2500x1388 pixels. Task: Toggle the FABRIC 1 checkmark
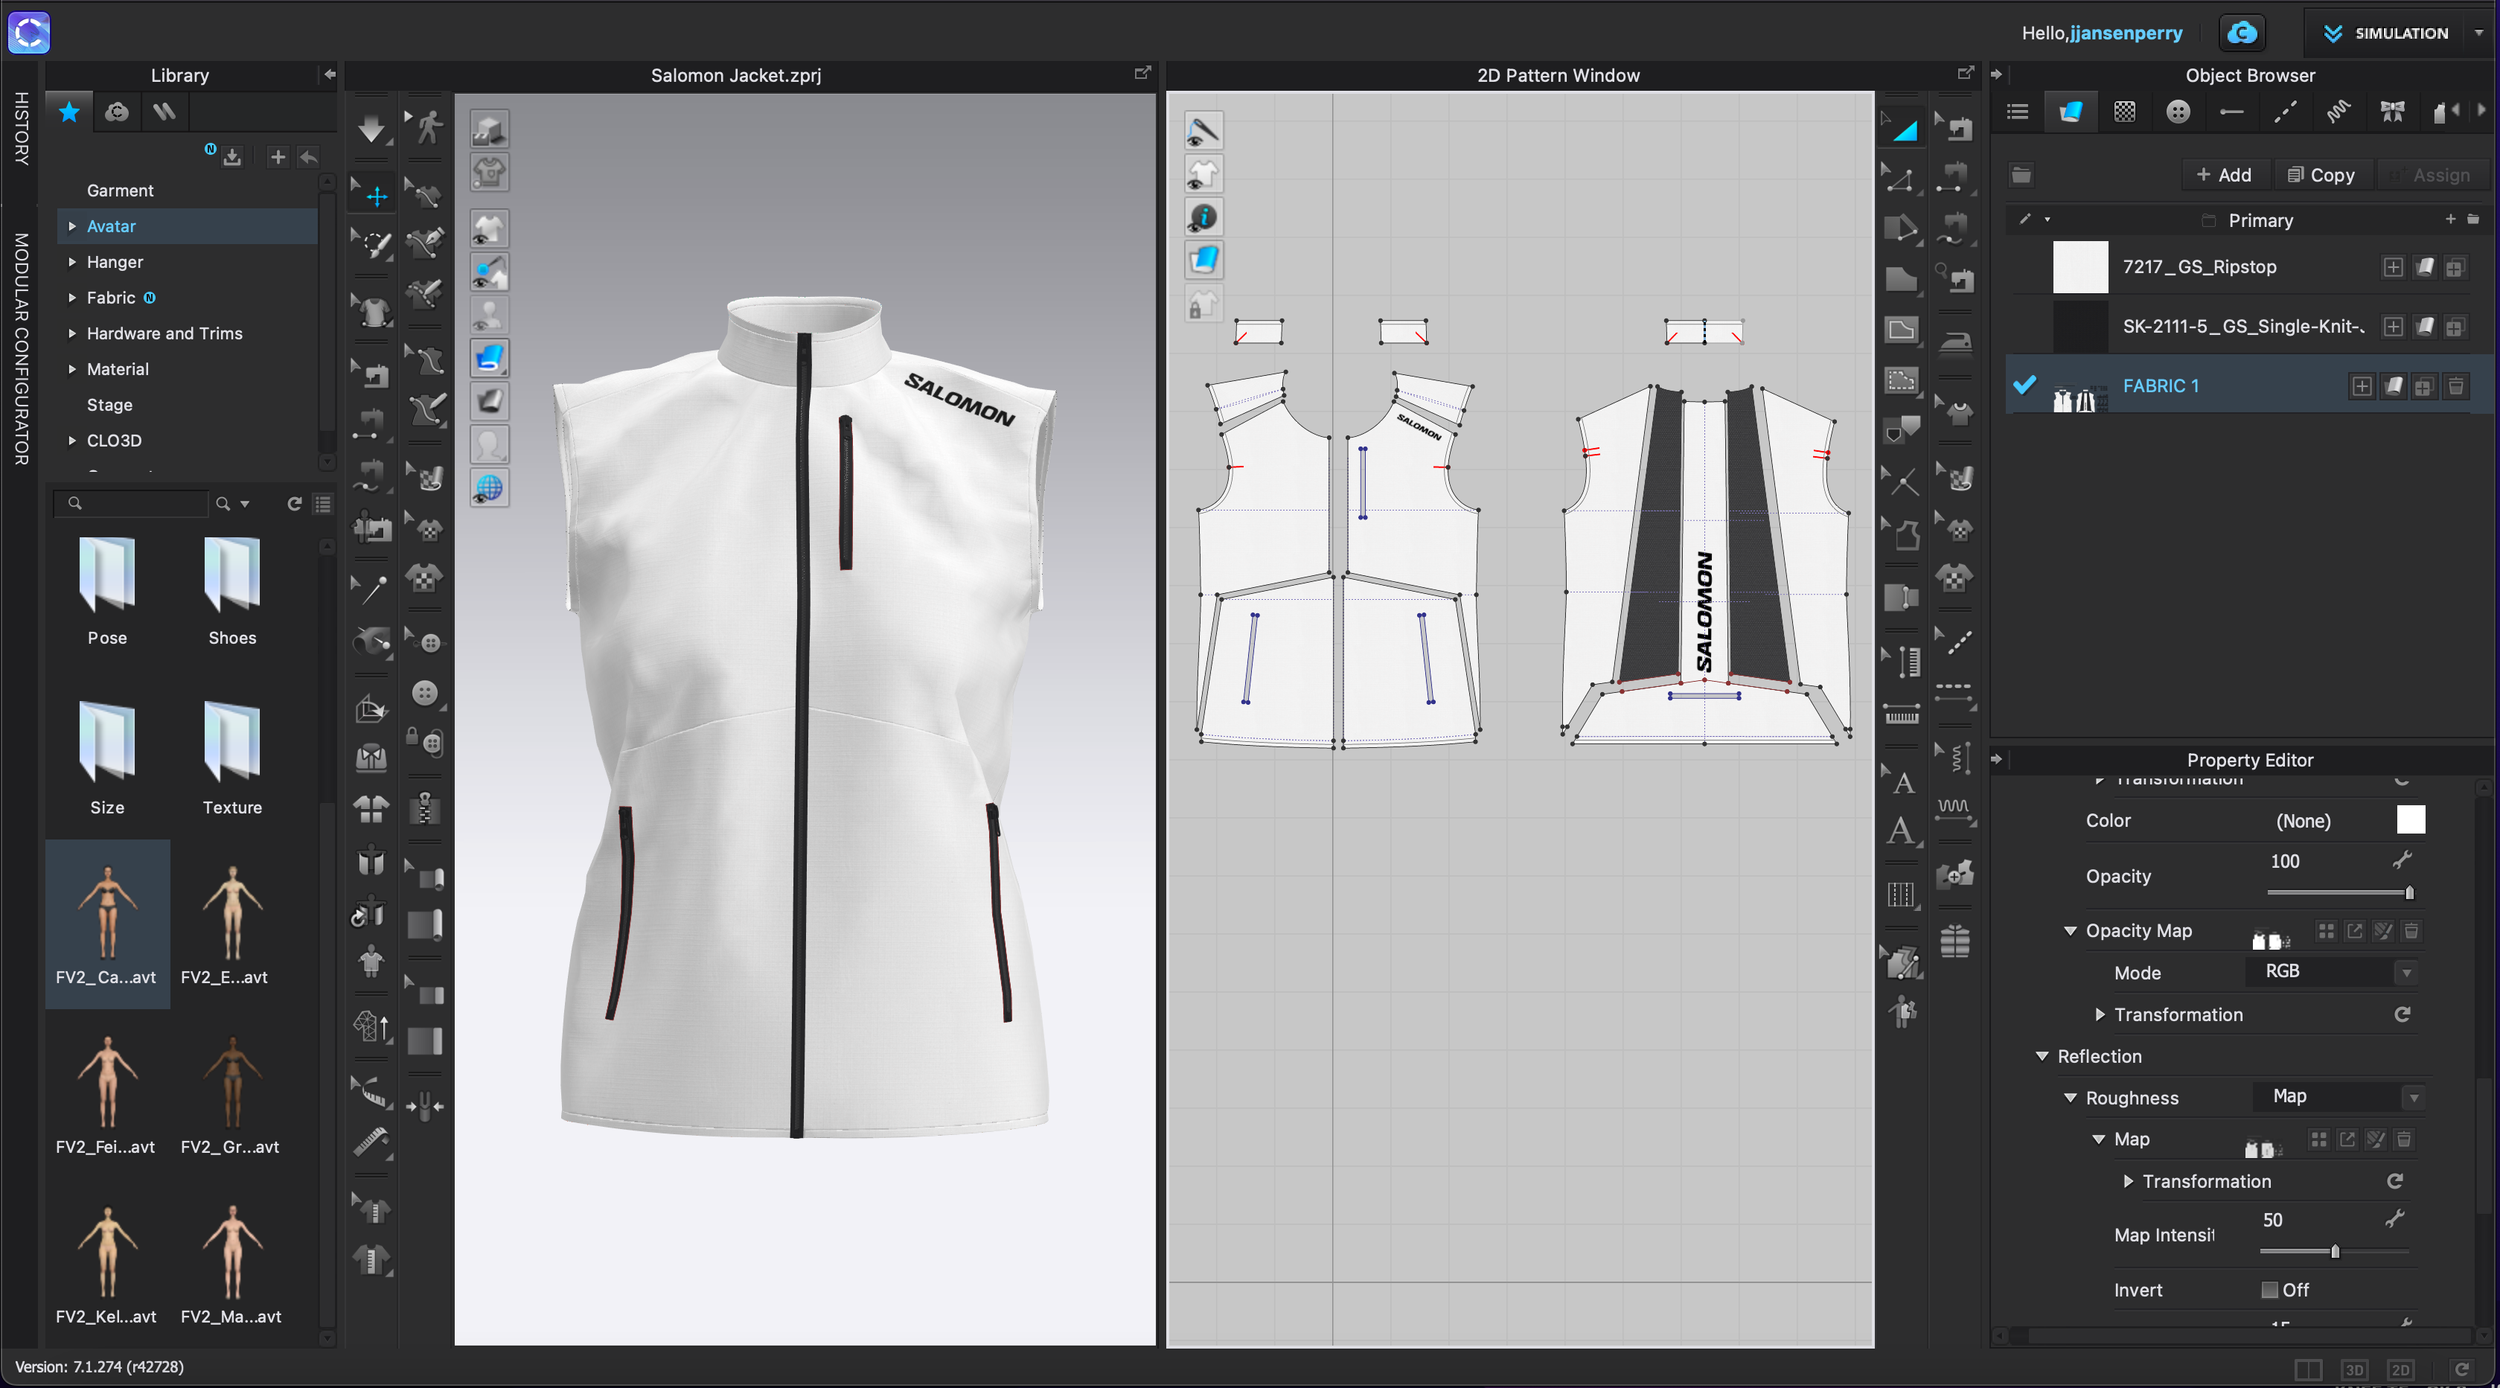click(2025, 385)
